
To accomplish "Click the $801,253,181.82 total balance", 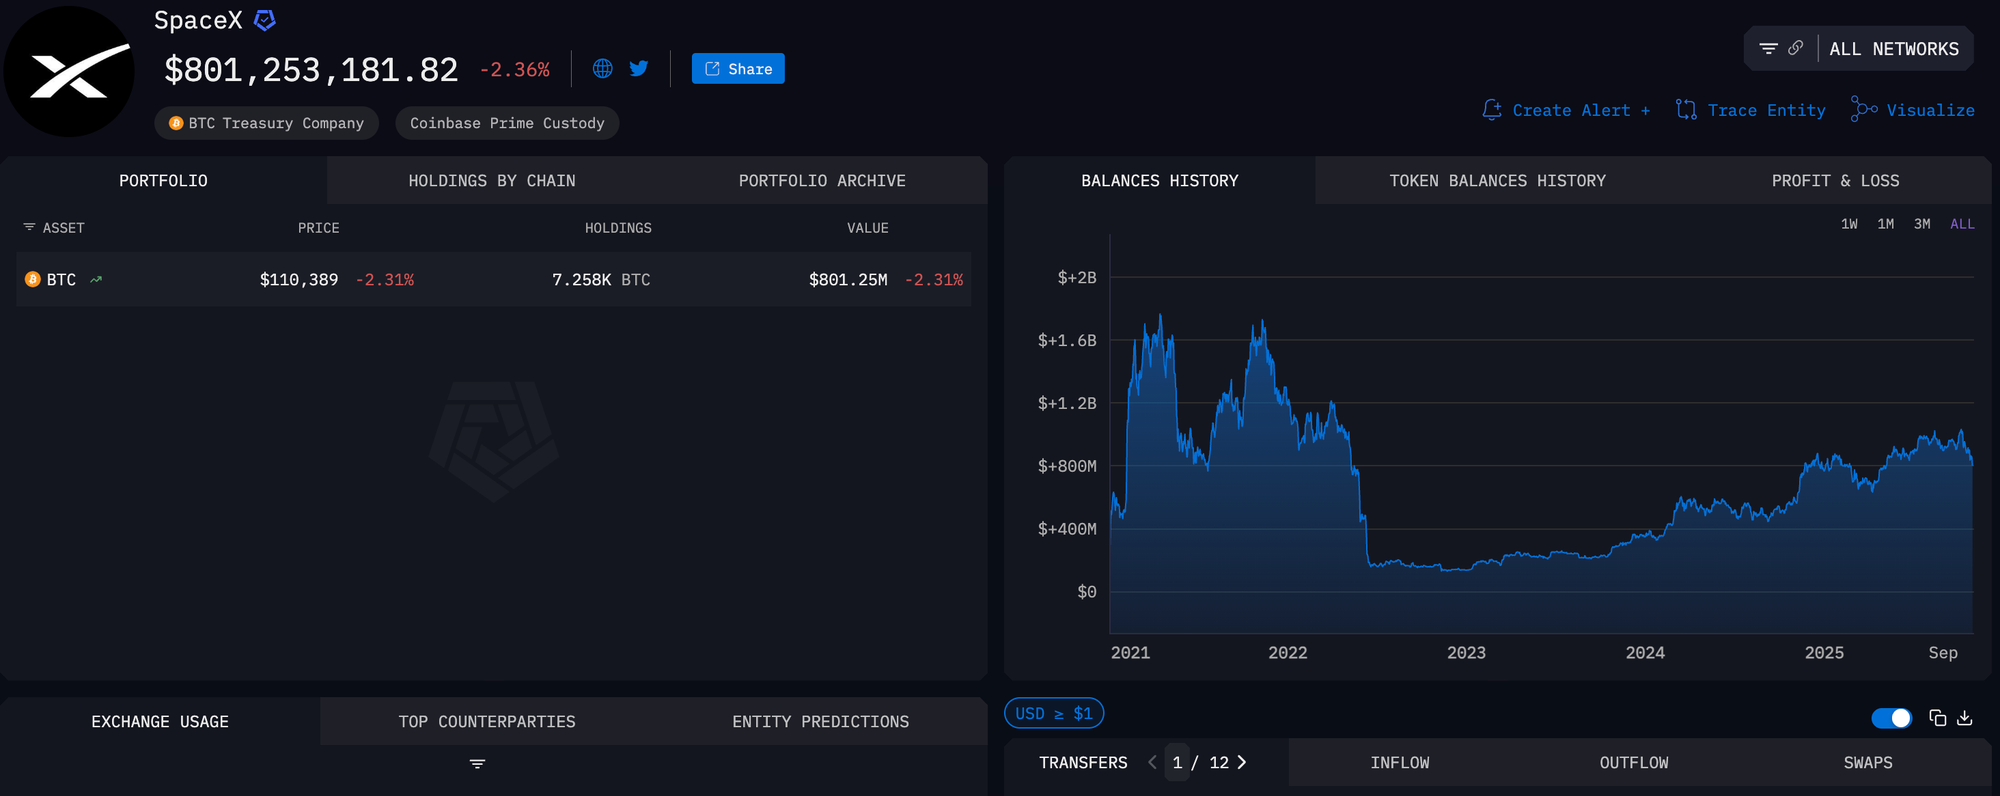I will coord(311,70).
